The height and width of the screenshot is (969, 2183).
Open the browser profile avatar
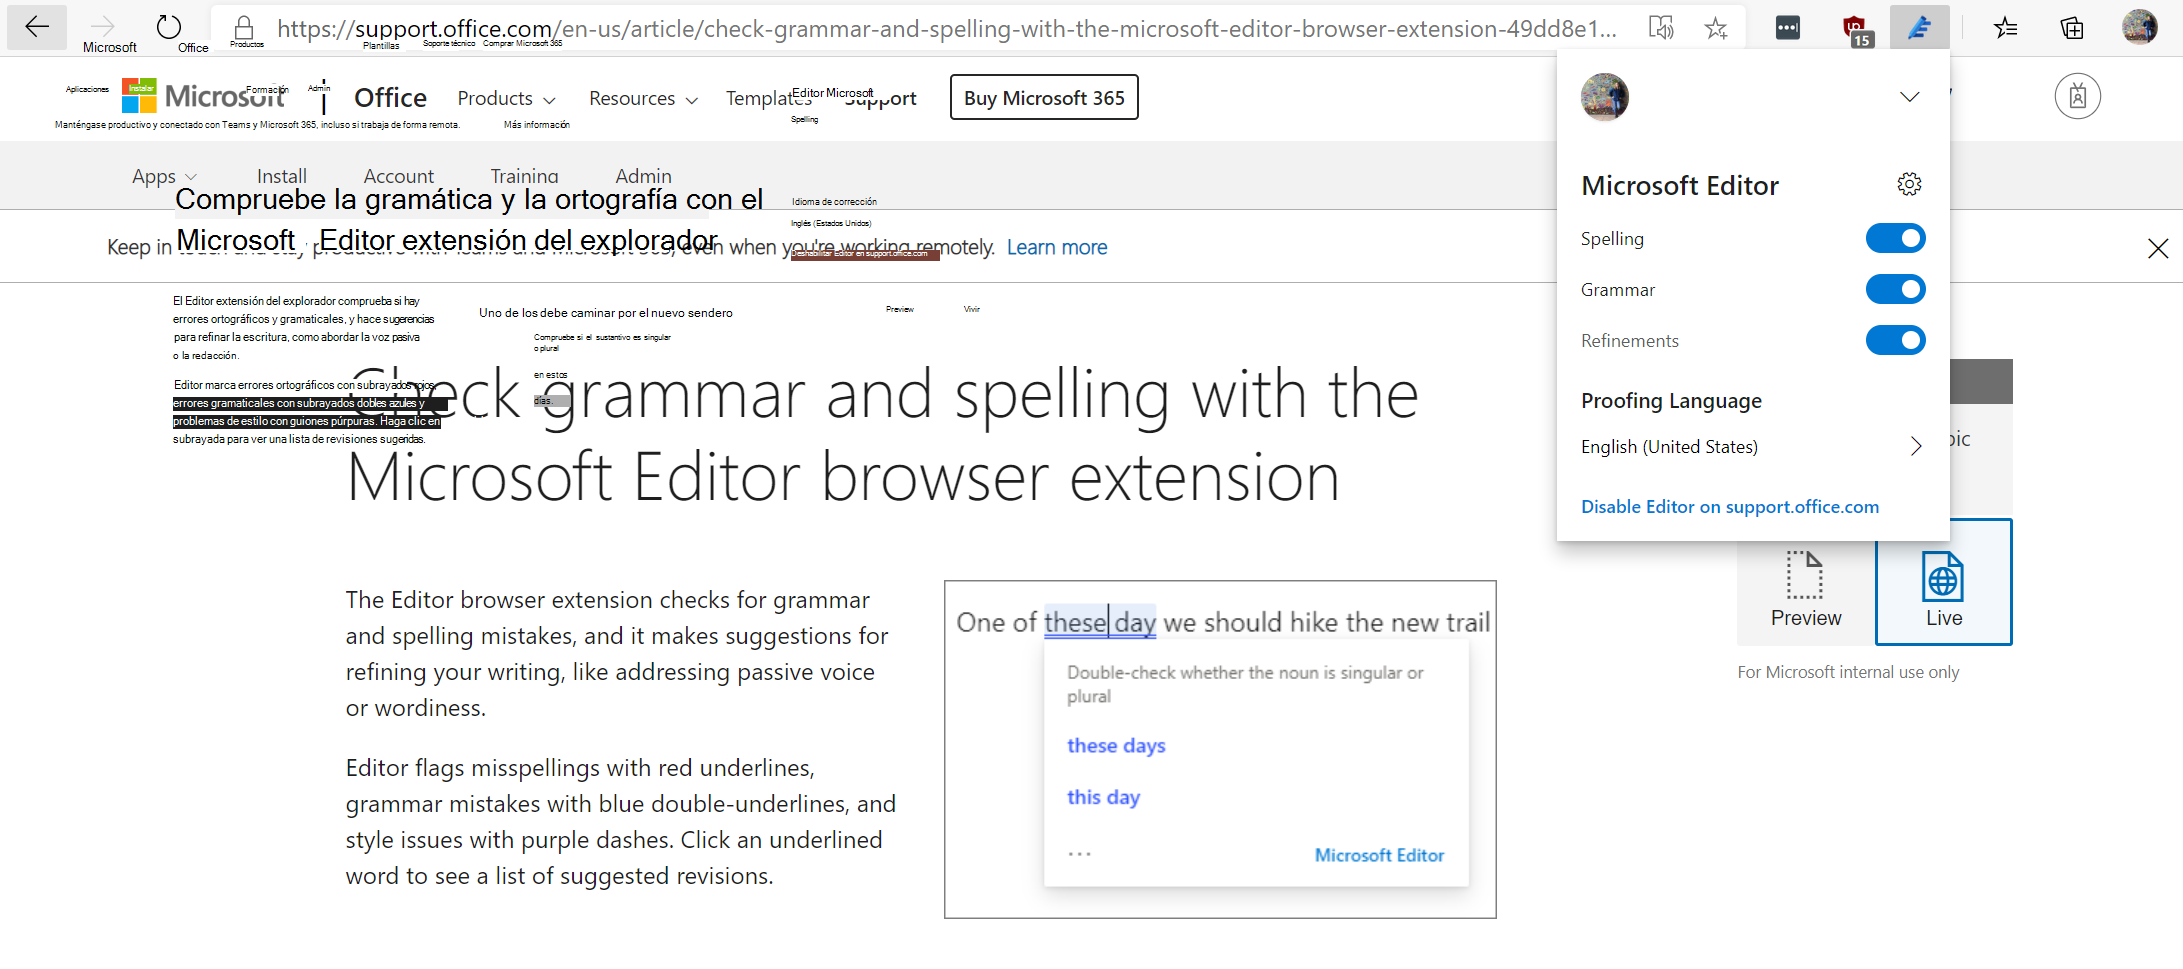2140,27
